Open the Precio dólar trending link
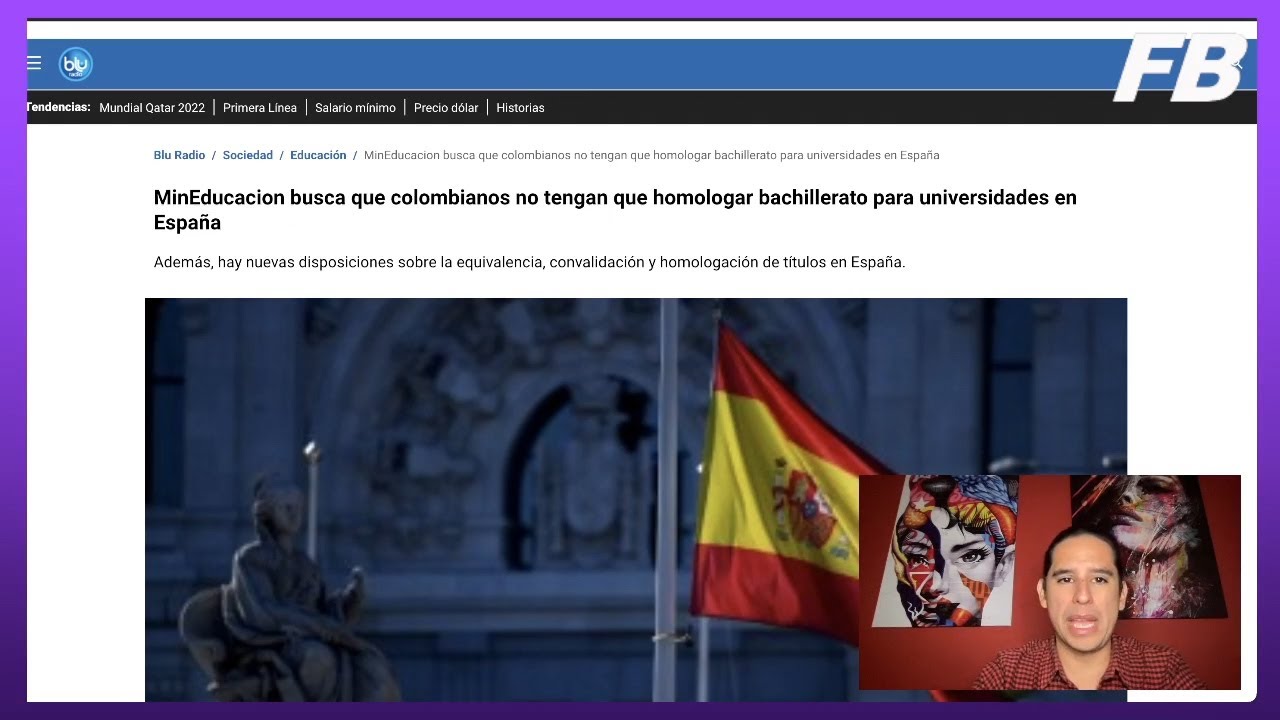The image size is (1280, 720). 446,108
